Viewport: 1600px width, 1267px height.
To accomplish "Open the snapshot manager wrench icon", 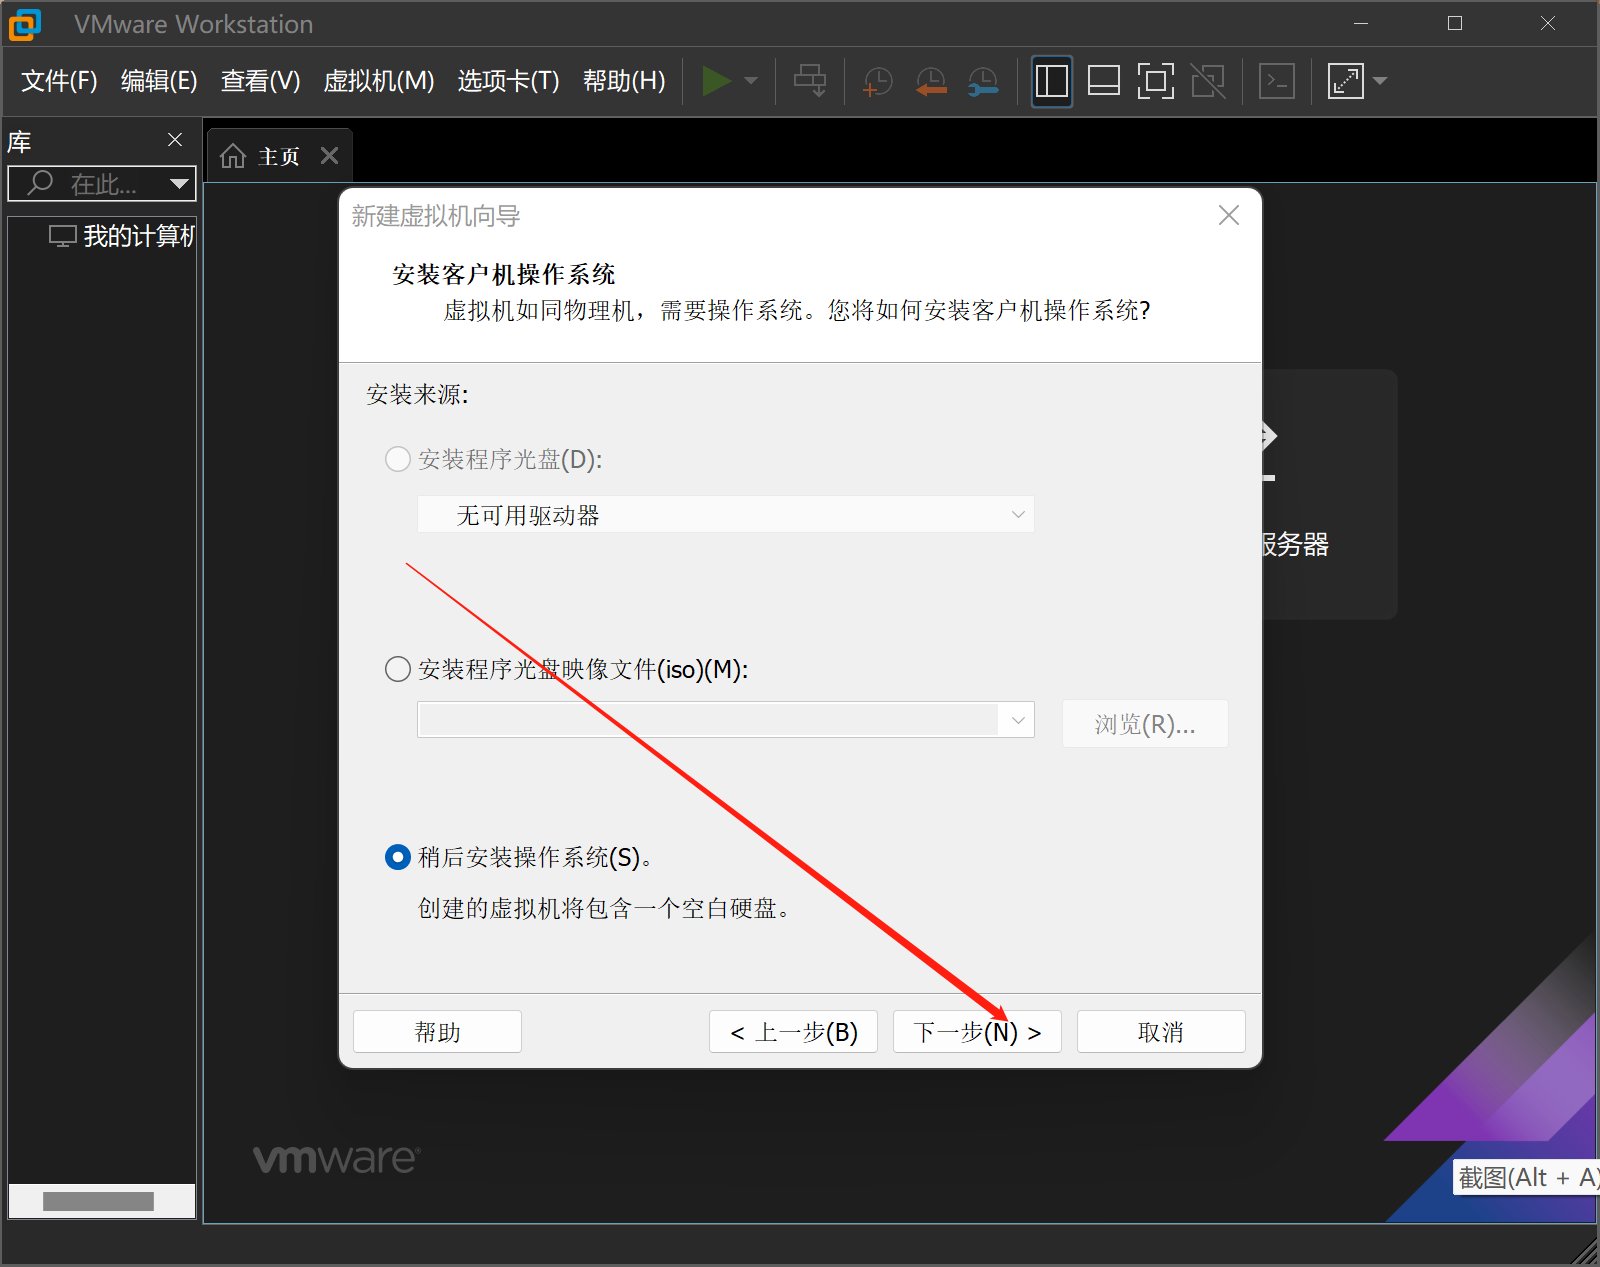I will [x=983, y=81].
